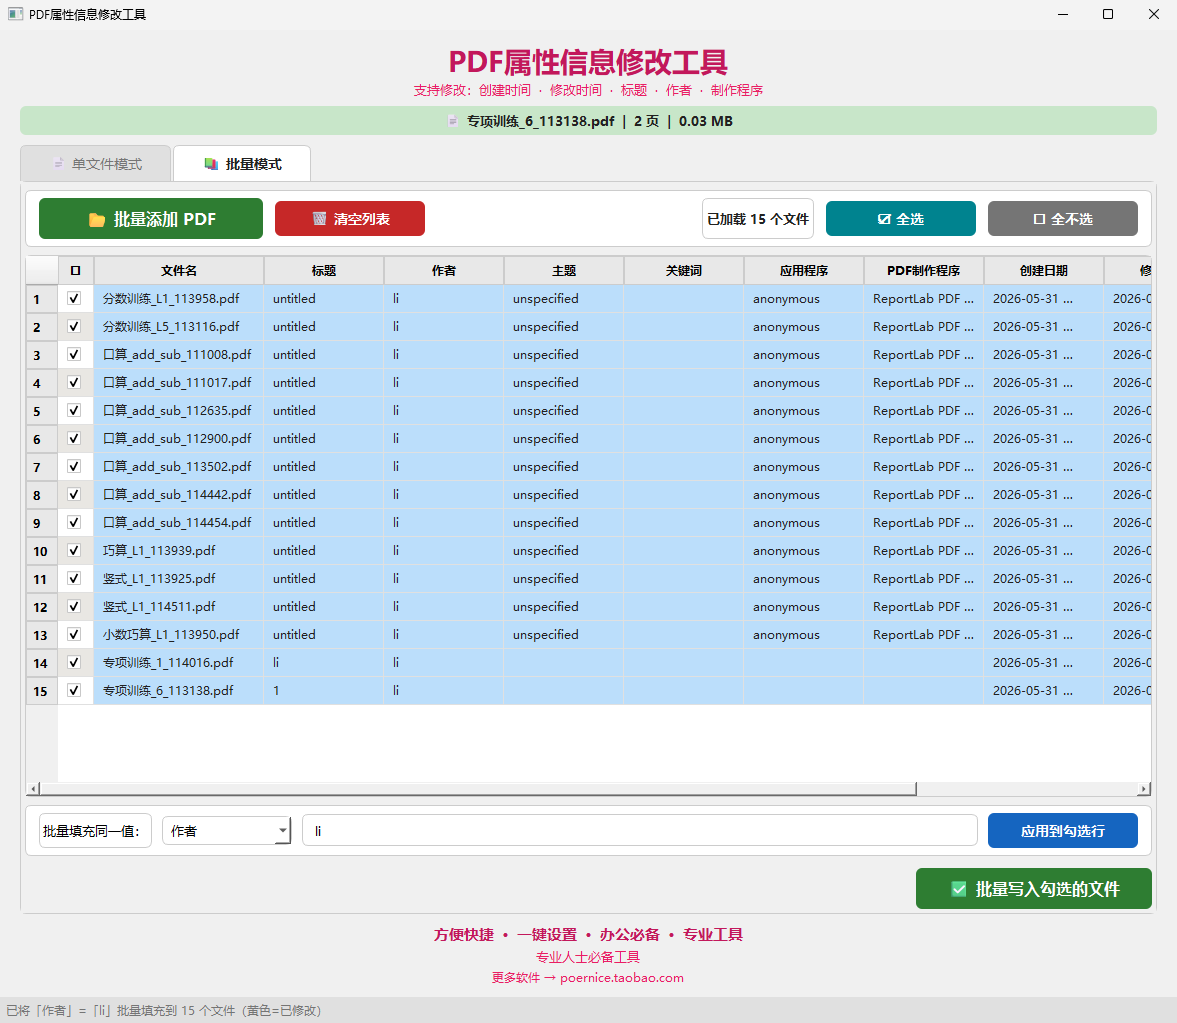
Task: Click the right arrow of horizontal scrollbar
Action: tap(1144, 789)
